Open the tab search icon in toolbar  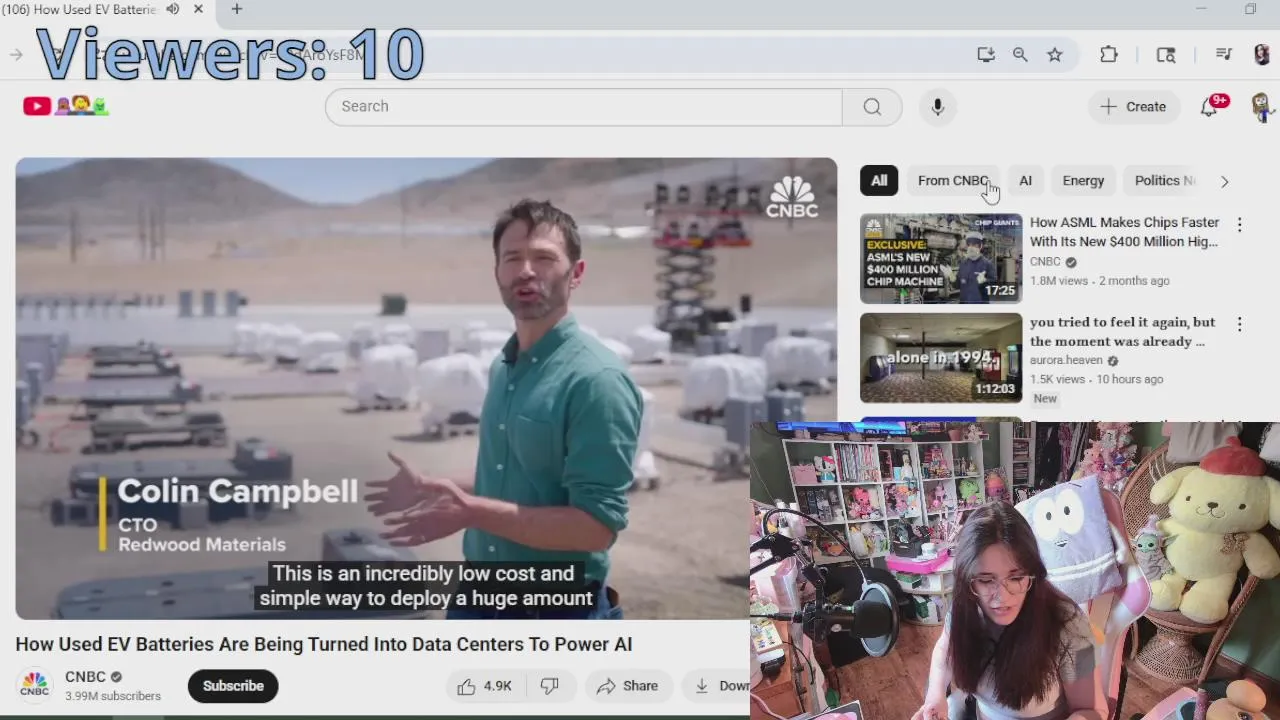click(1166, 55)
